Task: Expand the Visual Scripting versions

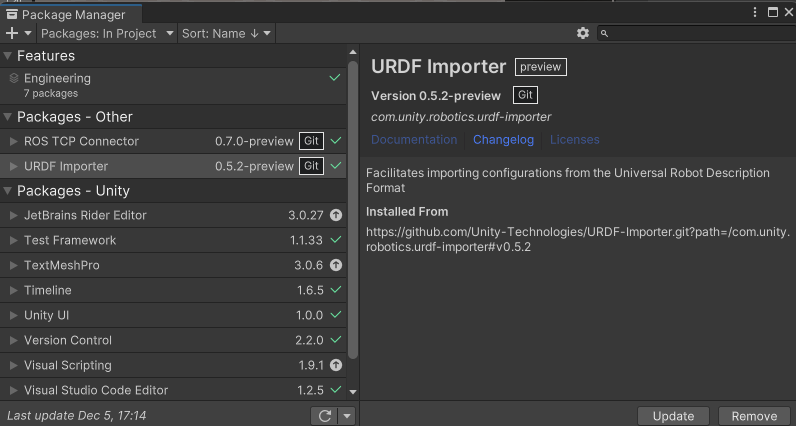Action: coord(14,365)
